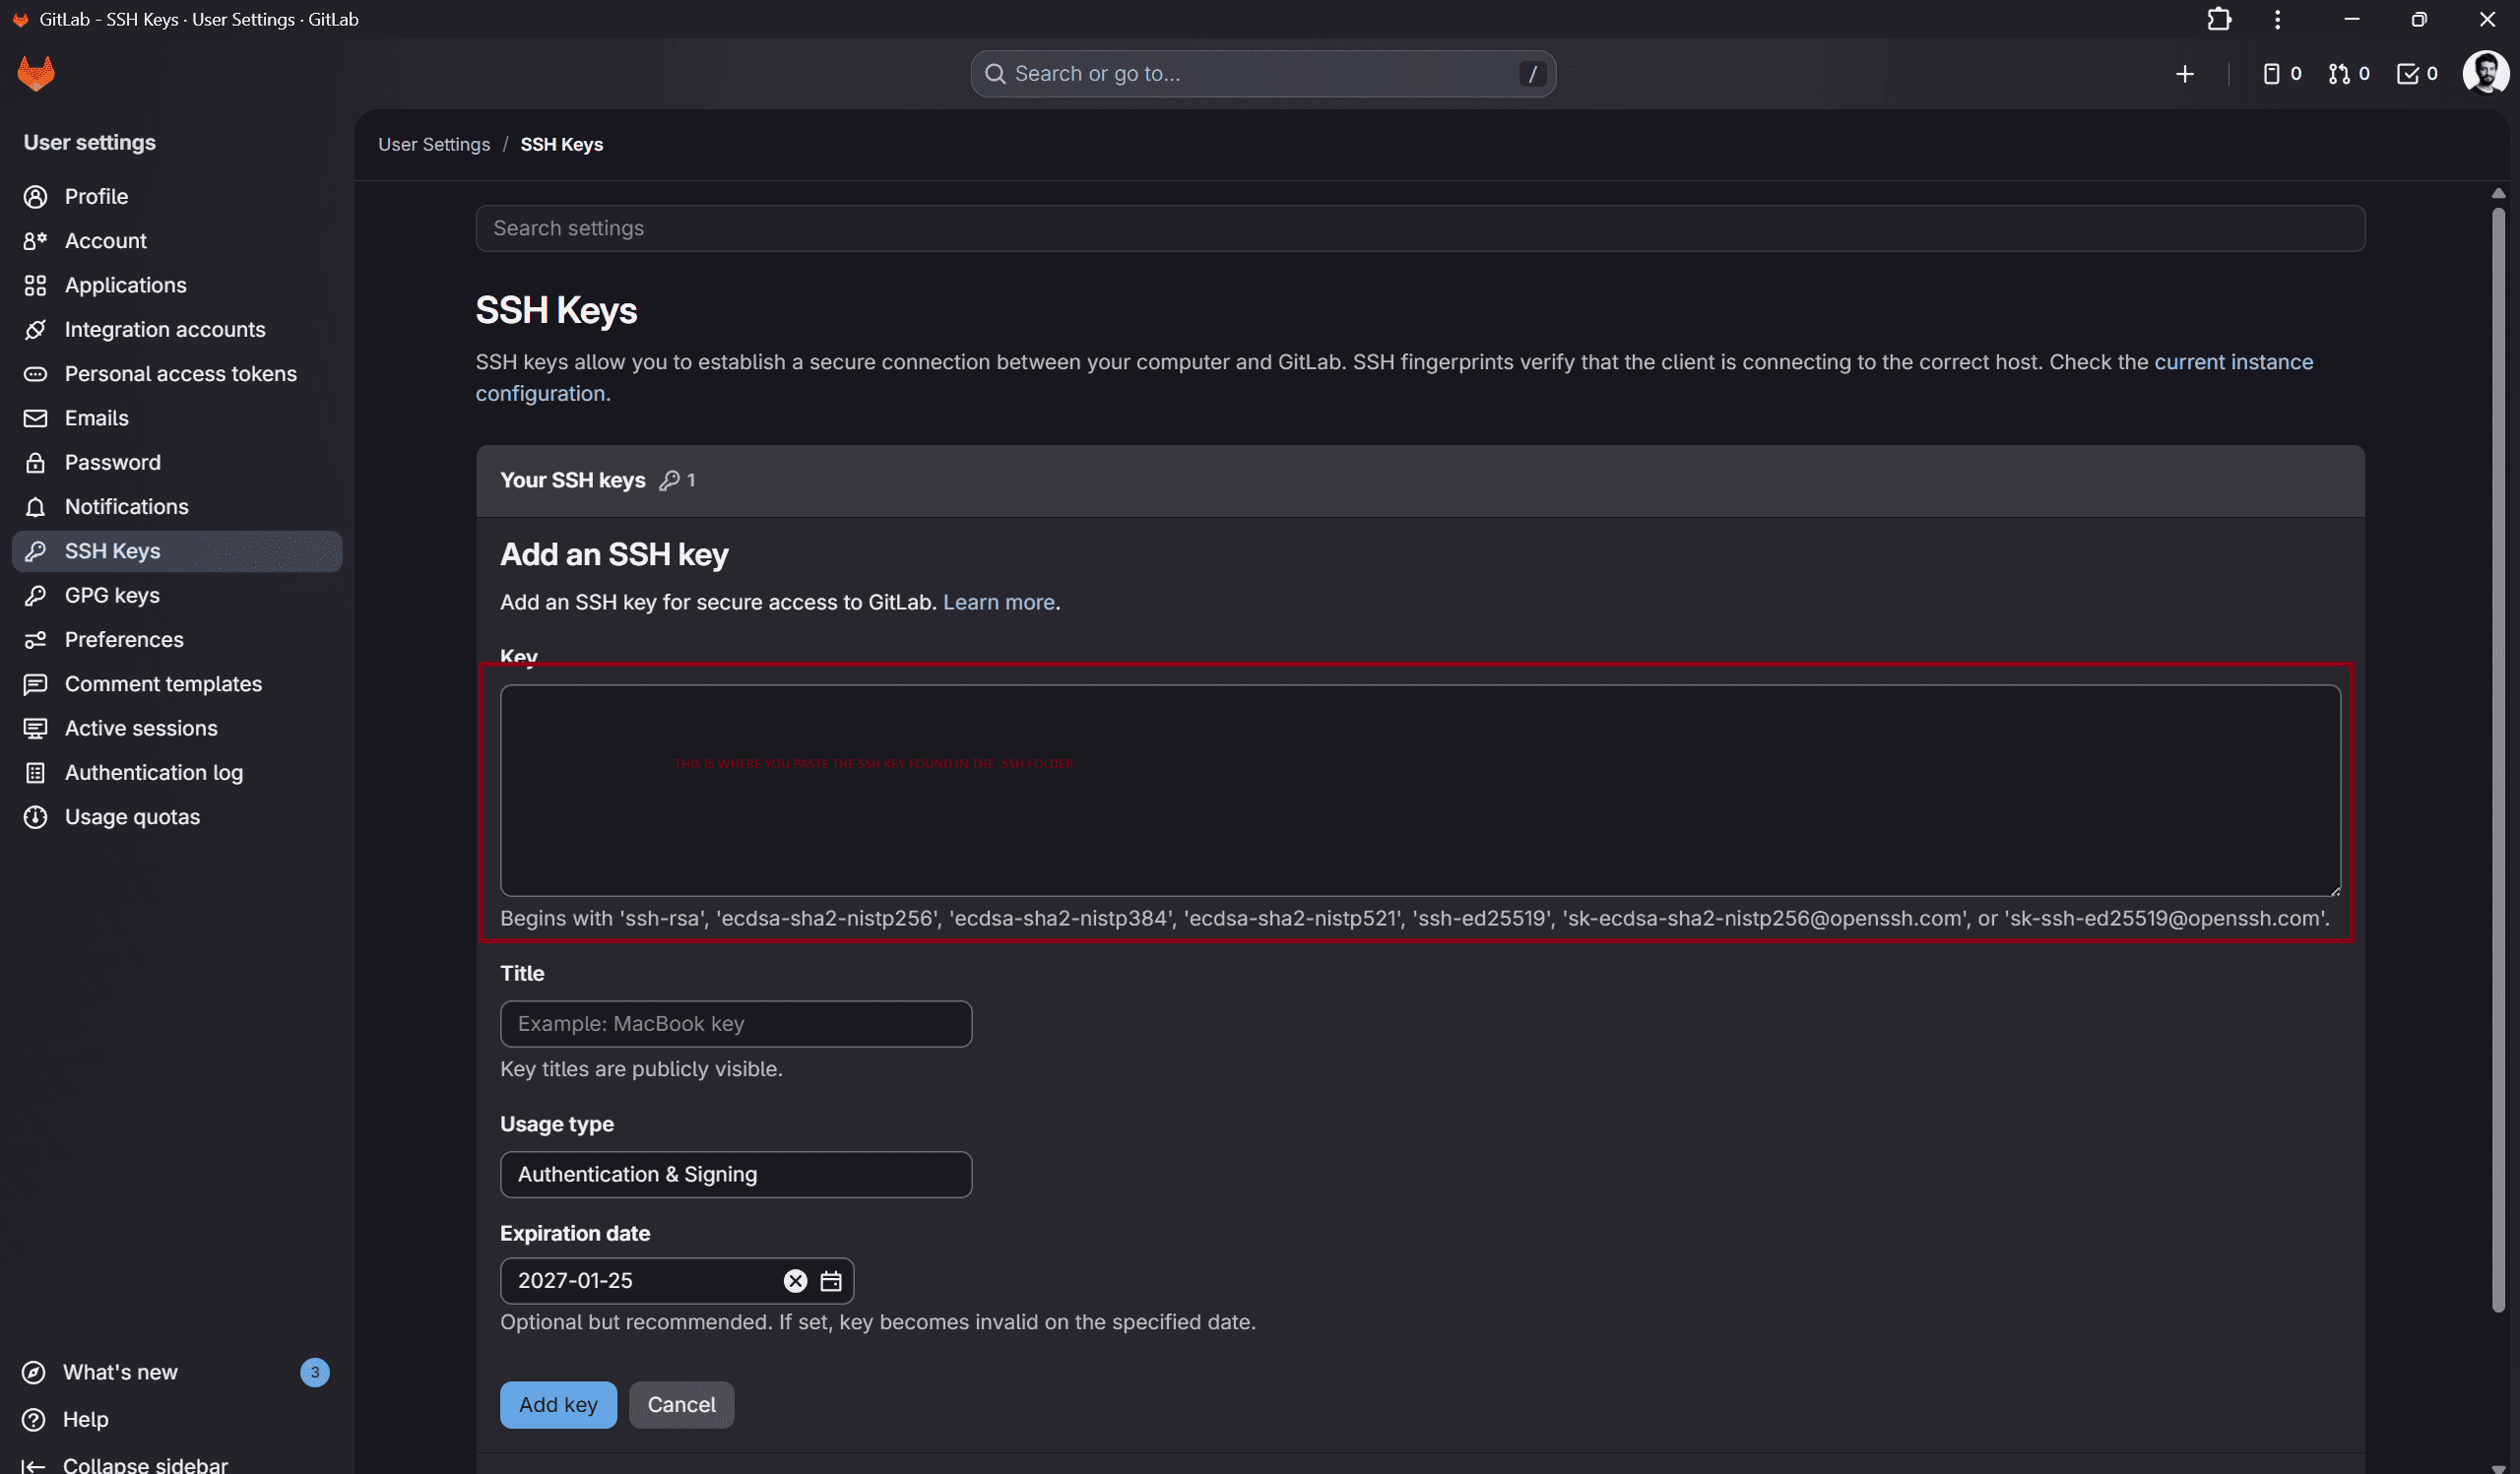2520x1474 pixels.
Task: Open Notifications settings
Action: pos(125,506)
